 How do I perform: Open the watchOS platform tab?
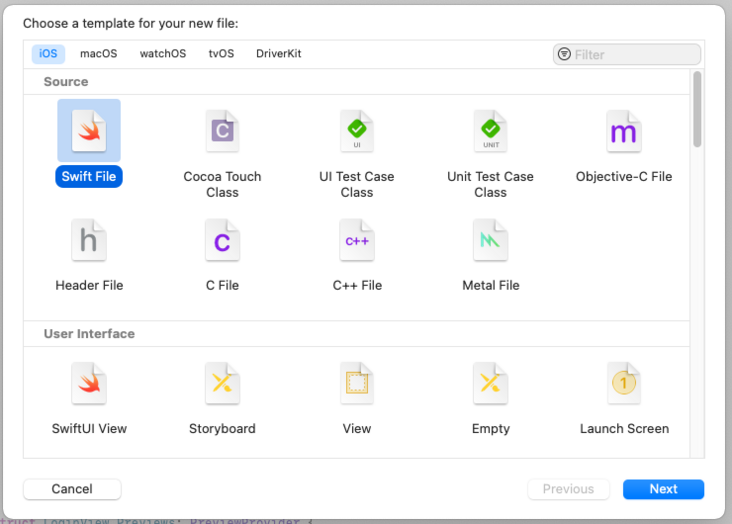coord(163,54)
